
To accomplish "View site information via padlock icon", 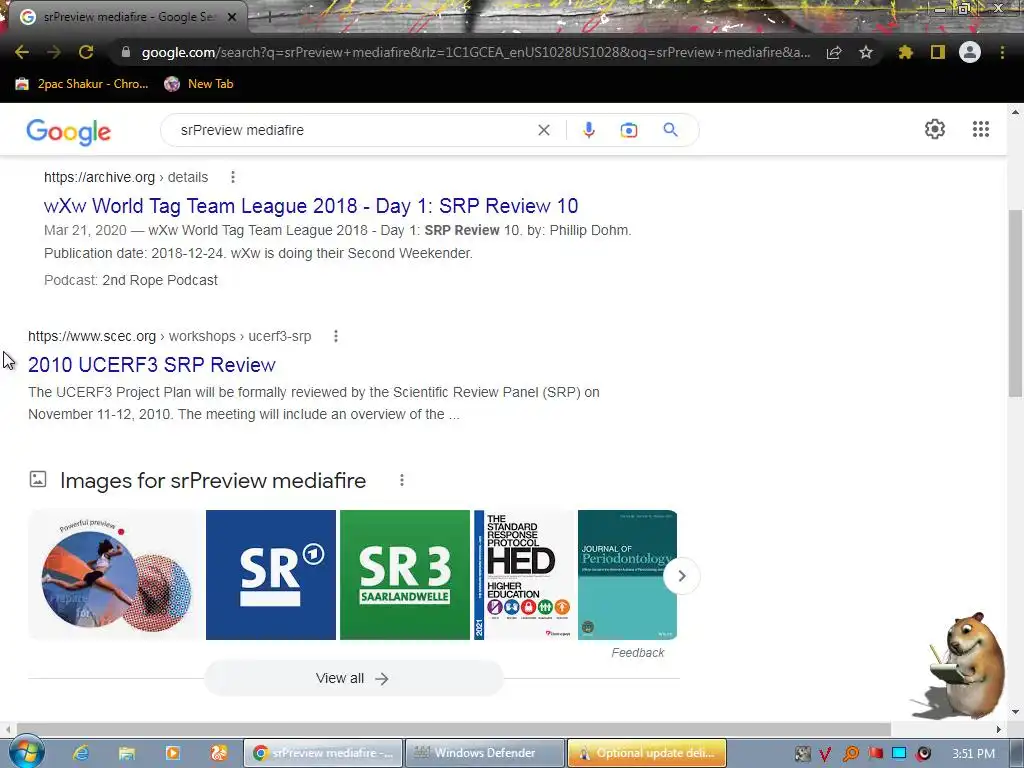I will click(x=126, y=52).
